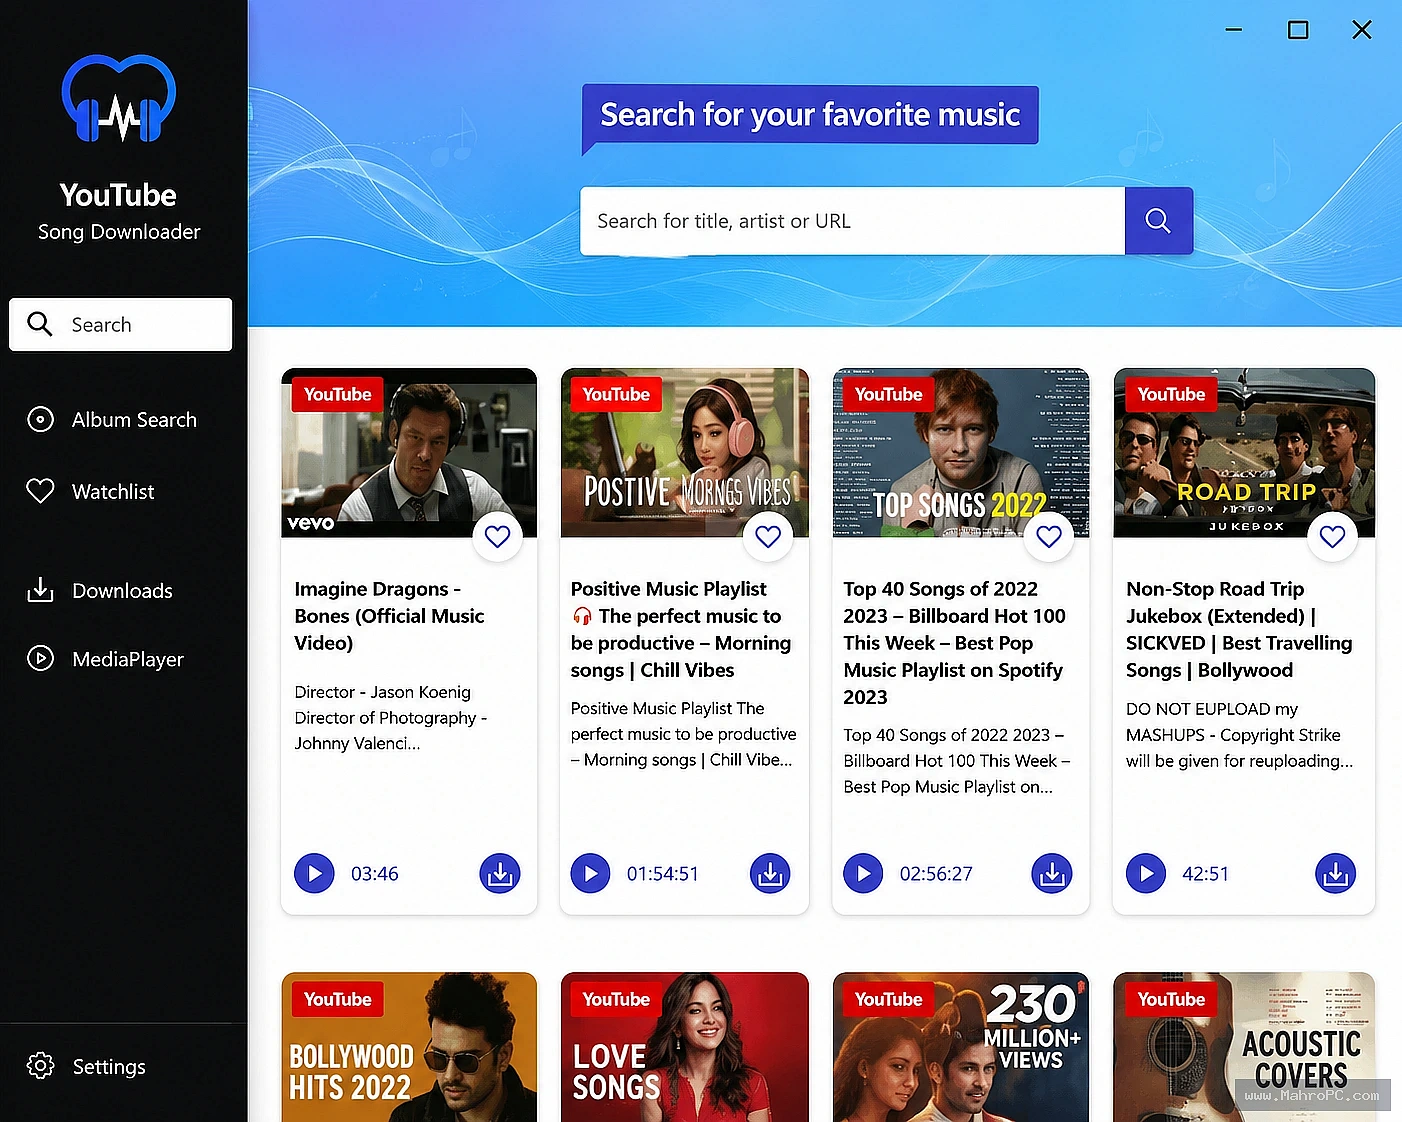Viewport: 1402px width, 1122px height.
Task: Open the Top Songs 2022 thumbnail
Action: coord(961,453)
